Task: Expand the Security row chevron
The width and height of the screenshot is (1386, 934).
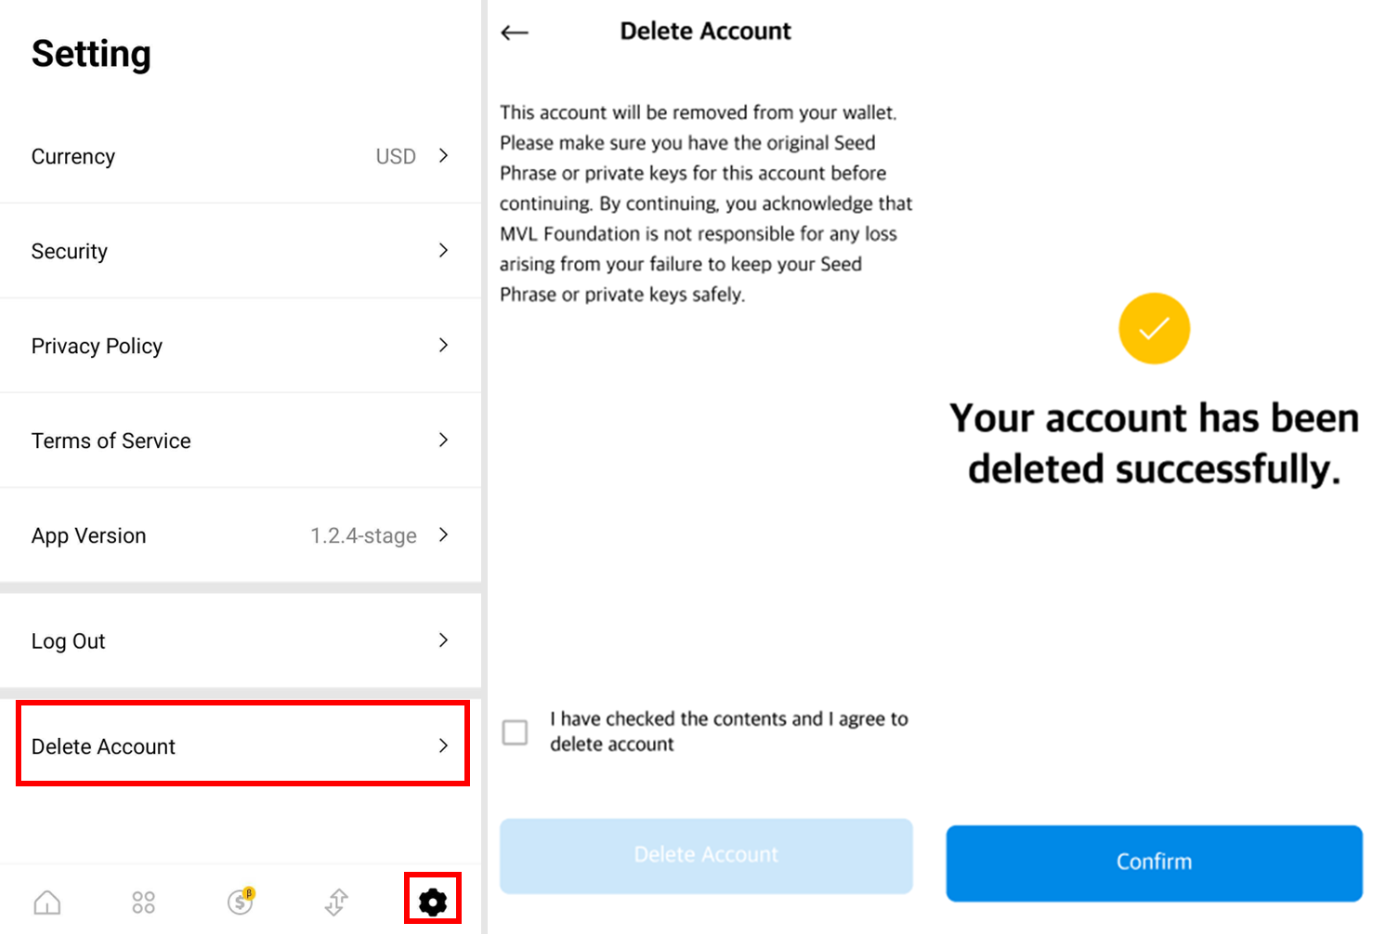Action: coord(443,250)
